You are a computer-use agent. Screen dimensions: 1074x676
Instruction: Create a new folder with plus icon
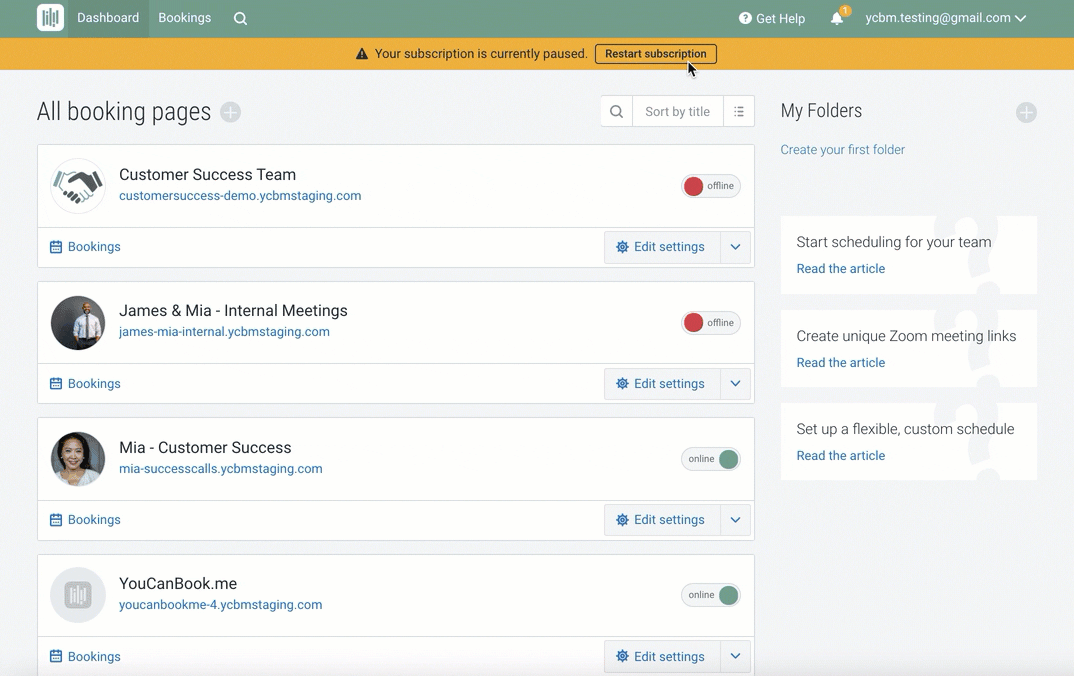[x=1026, y=112]
